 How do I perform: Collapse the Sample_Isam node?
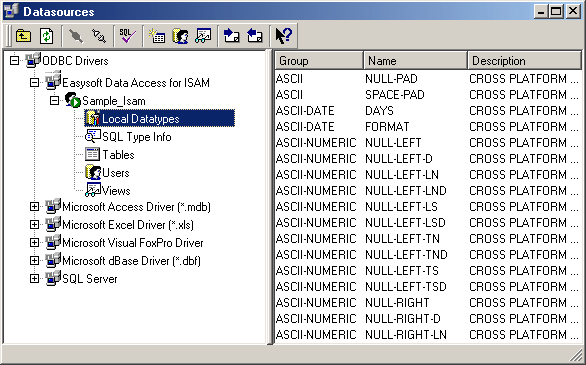[55, 101]
